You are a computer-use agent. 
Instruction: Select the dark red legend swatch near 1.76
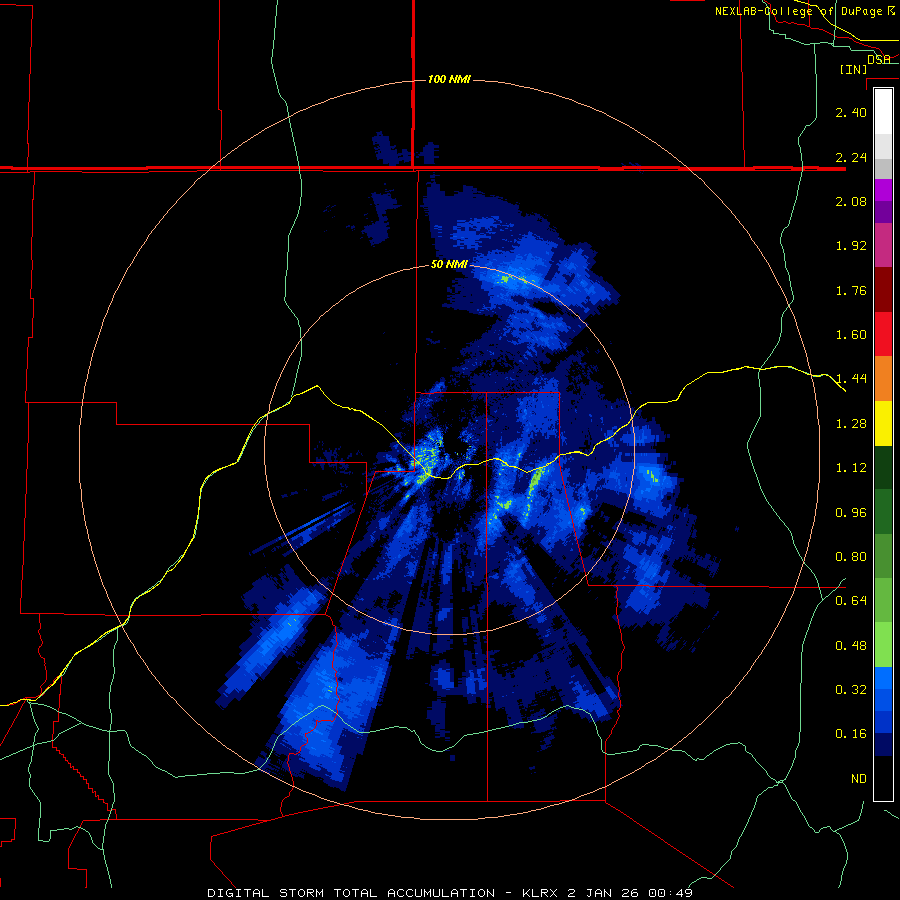[x=883, y=290]
